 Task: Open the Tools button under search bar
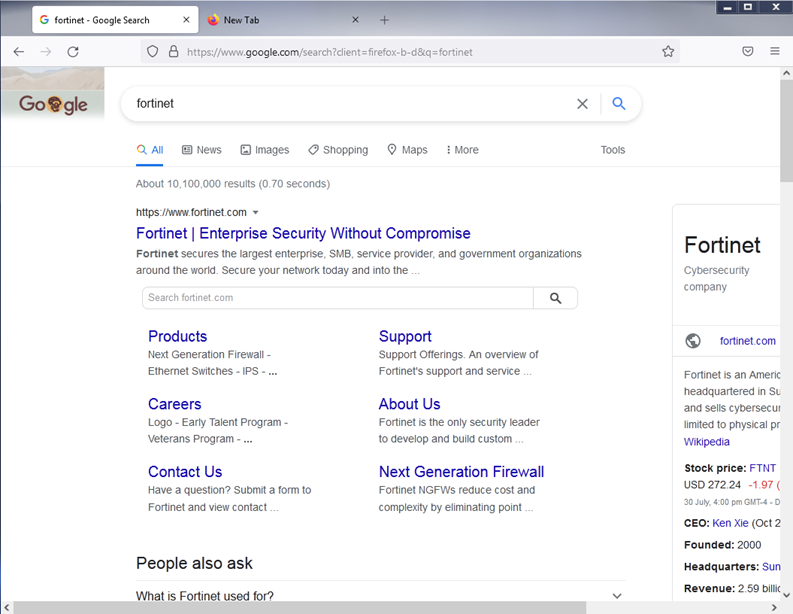(x=612, y=150)
